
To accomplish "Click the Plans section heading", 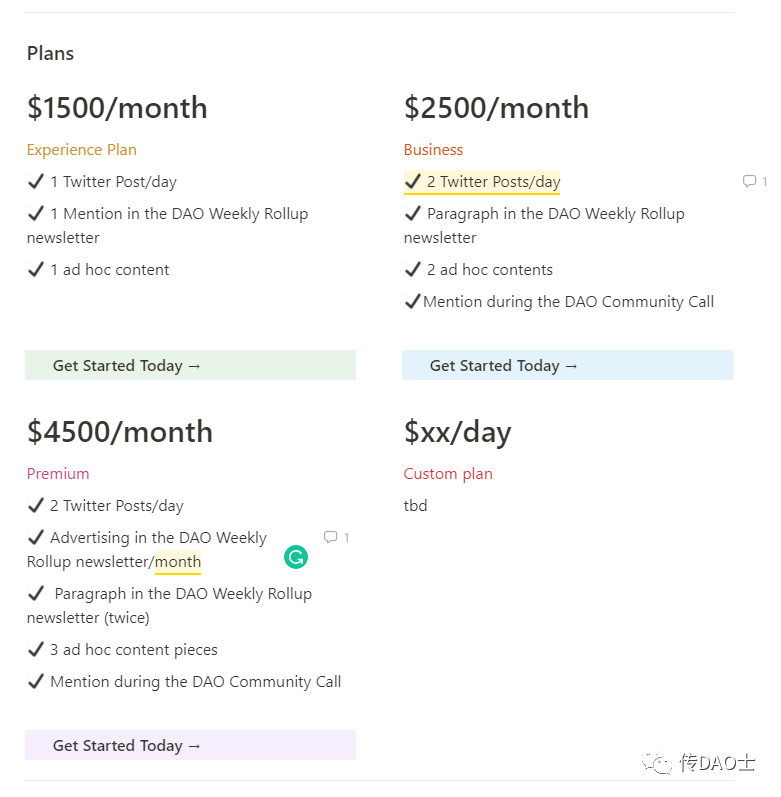I will tap(50, 54).
